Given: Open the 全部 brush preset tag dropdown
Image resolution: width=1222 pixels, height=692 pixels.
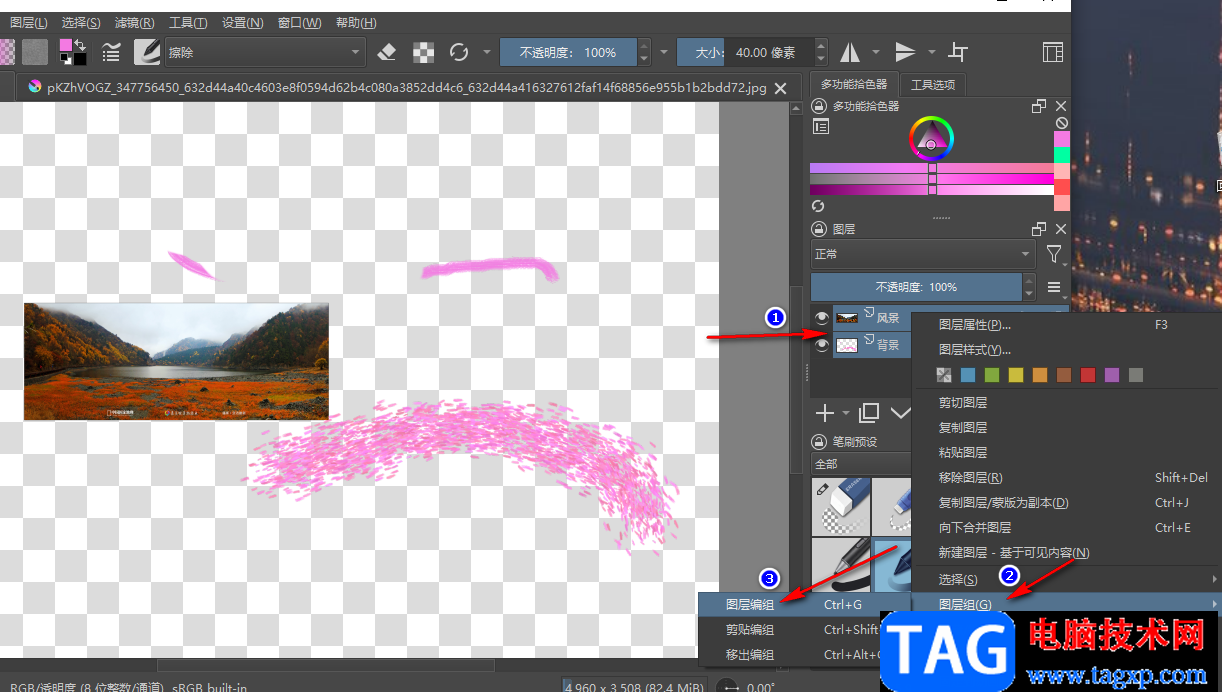Looking at the screenshot, I should point(860,464).
